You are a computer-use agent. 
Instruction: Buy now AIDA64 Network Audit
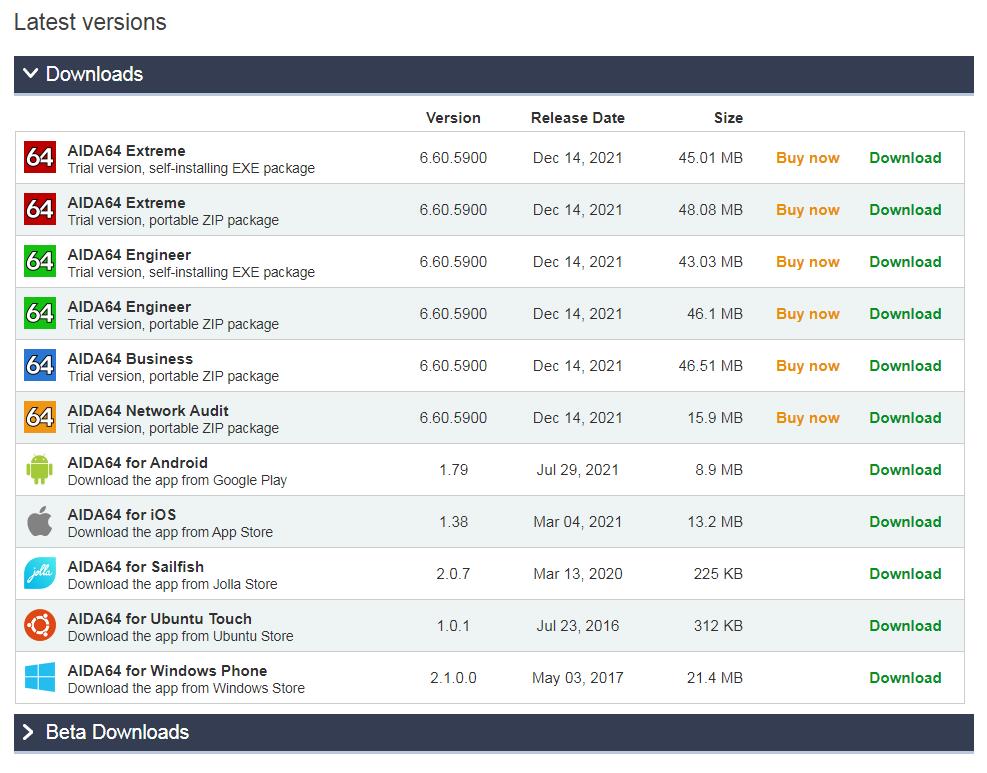point(808,417)
